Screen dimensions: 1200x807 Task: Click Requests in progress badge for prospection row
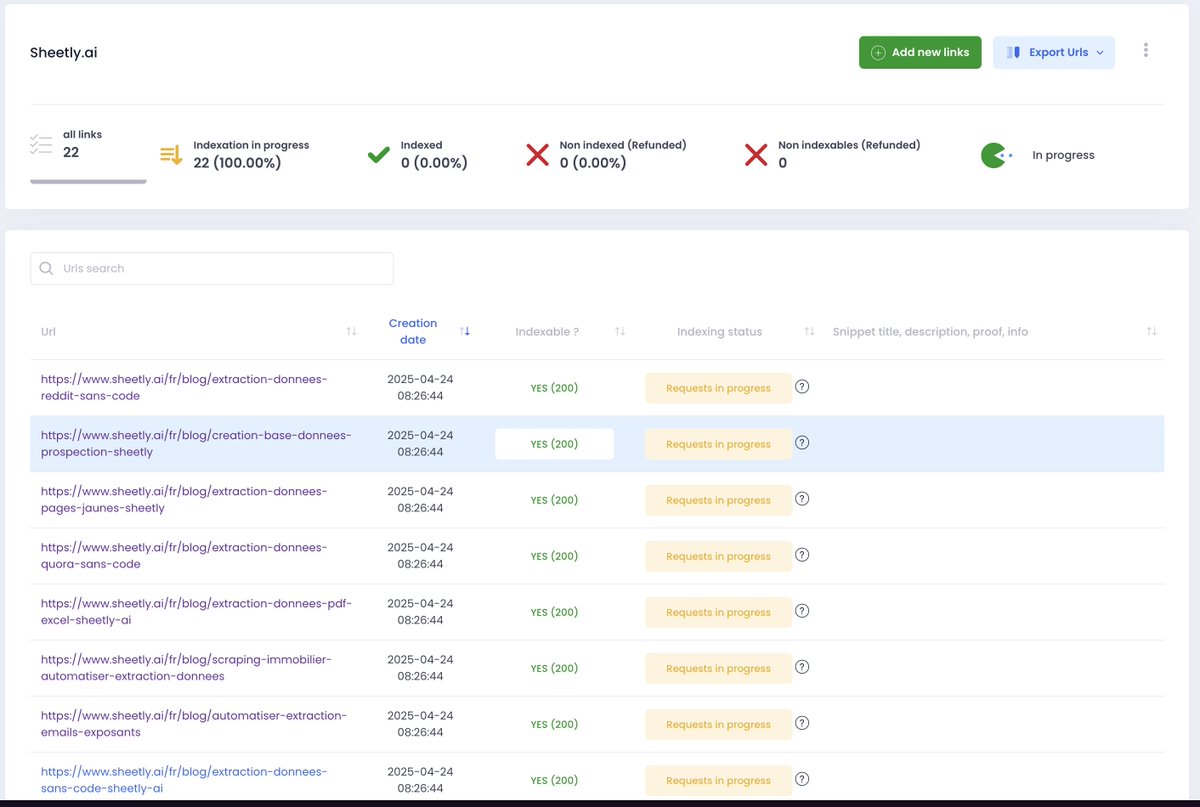[x=718, y=444]
